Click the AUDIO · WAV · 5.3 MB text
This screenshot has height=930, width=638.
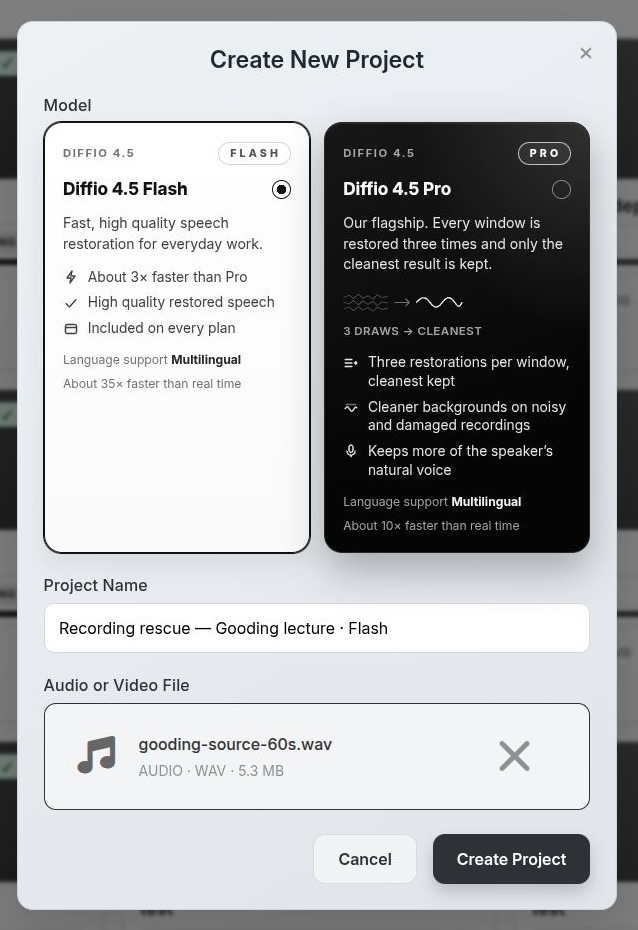pyautogui.click(x=211, y=770)
